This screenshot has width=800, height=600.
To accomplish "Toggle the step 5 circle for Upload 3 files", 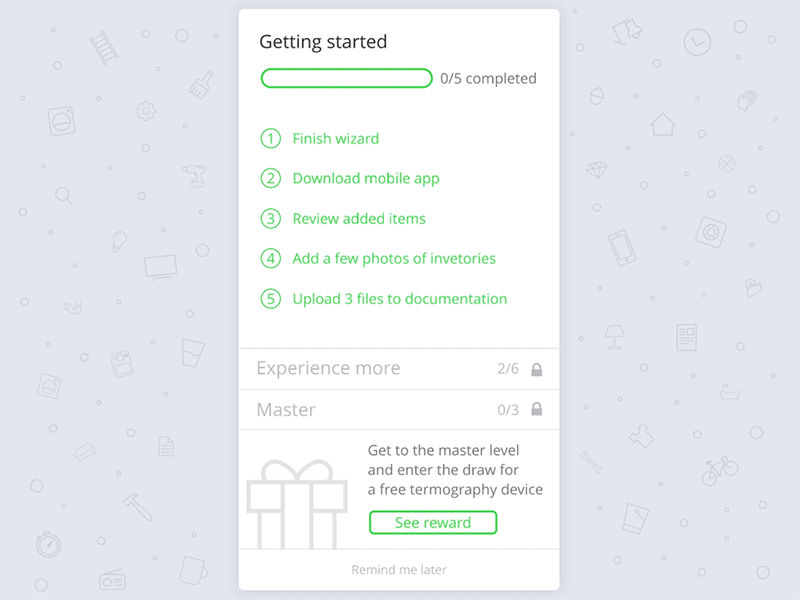I will tap(271, 298).
